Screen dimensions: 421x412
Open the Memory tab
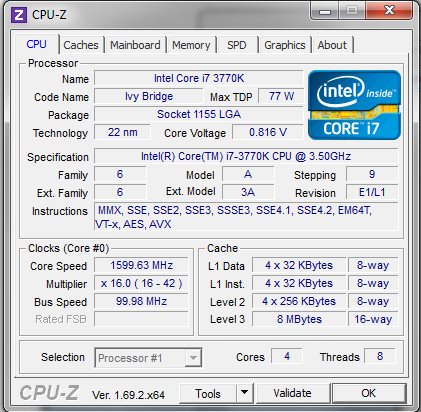click(191, 45)
